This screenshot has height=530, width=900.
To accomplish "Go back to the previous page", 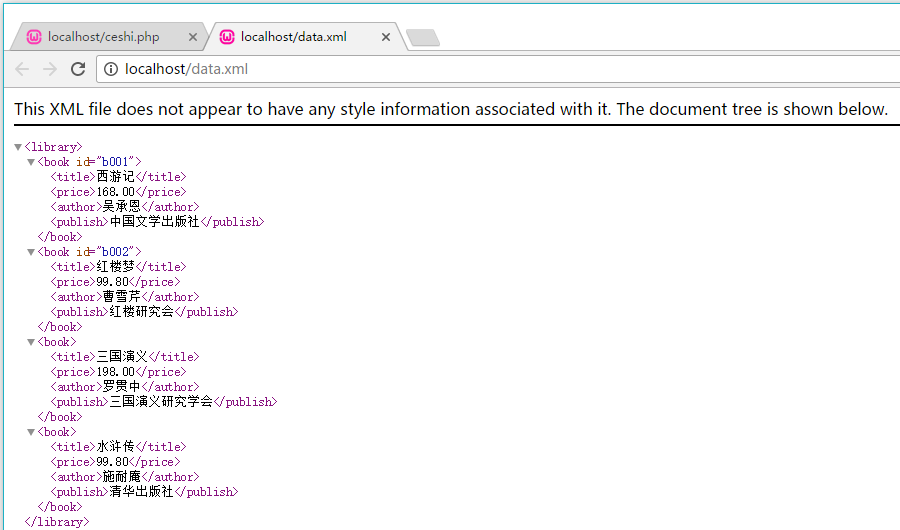I will [22, 69].
